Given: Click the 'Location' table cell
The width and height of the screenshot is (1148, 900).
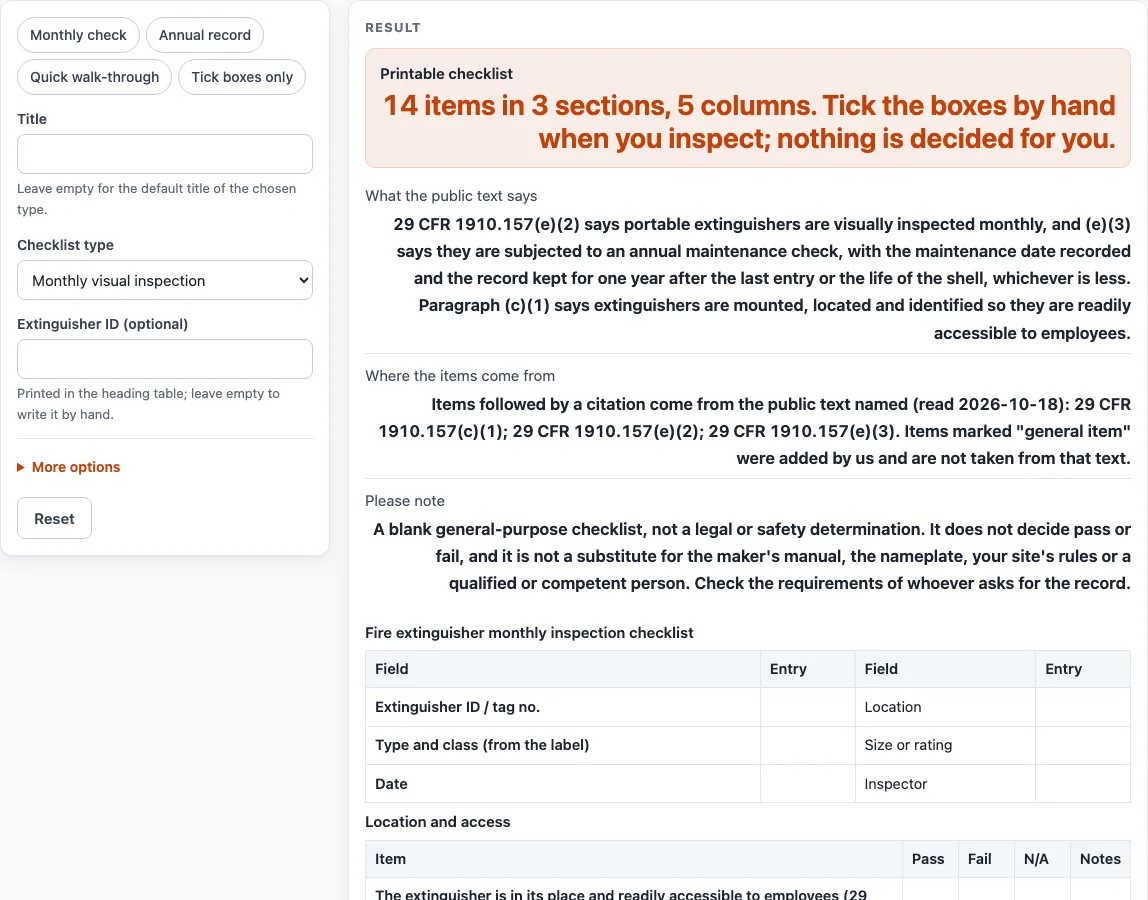Looking at the screenshot, I should [945, 707].
